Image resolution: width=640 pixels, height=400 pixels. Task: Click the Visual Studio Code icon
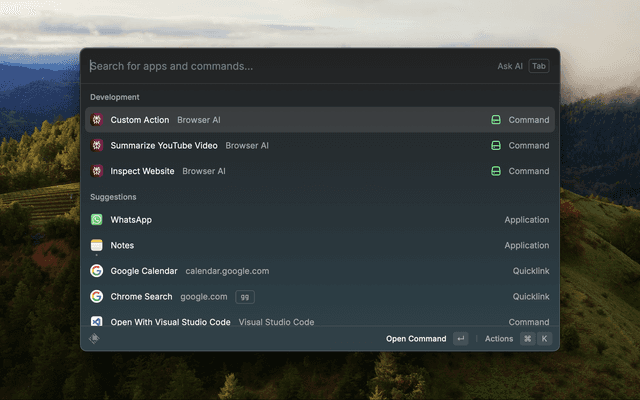[x=97, y=322]
